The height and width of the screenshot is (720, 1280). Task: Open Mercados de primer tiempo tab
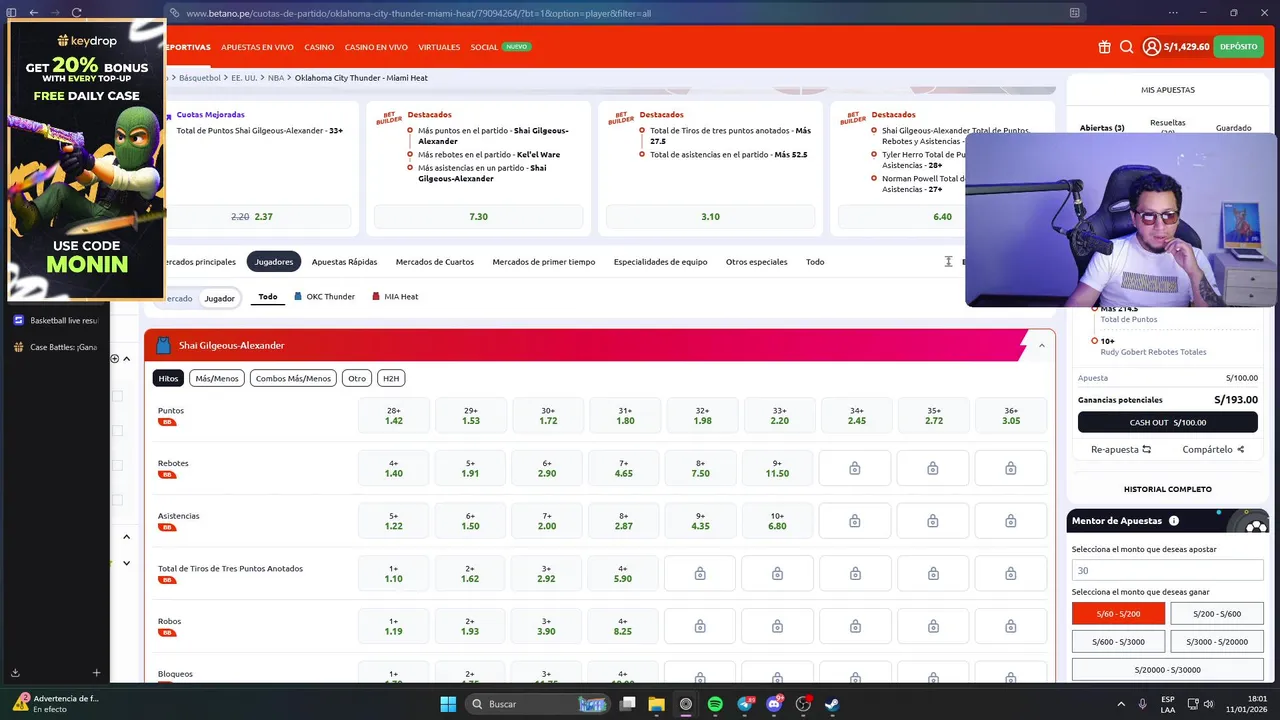click(543, 262)
